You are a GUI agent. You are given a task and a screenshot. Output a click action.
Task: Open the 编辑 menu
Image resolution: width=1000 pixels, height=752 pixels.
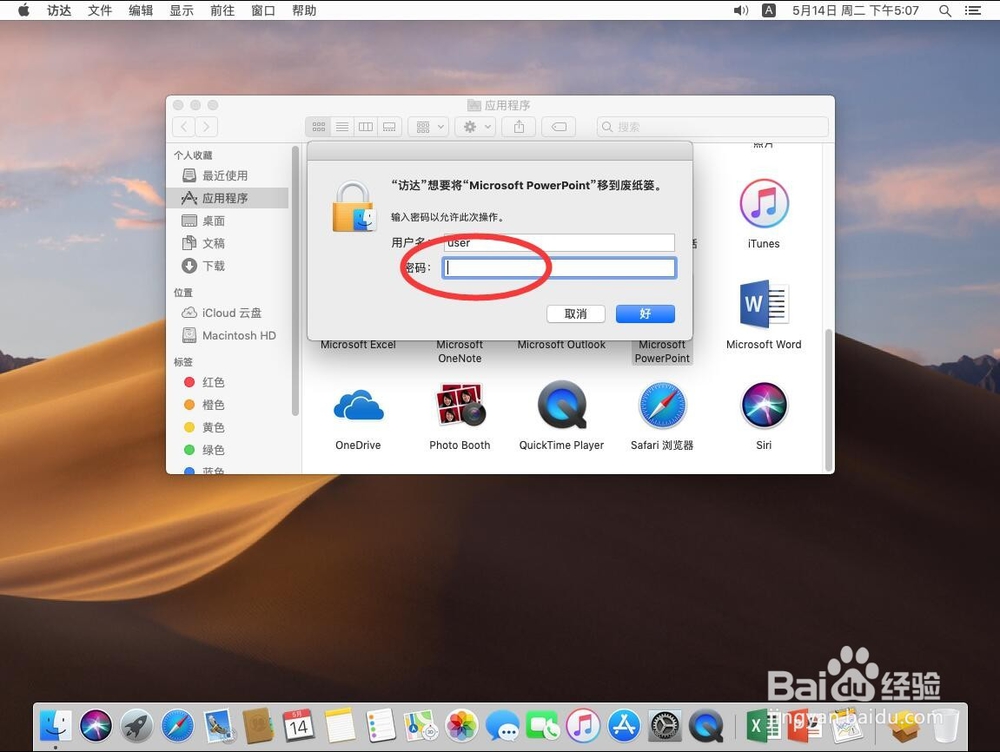click(x=140, y=10)
